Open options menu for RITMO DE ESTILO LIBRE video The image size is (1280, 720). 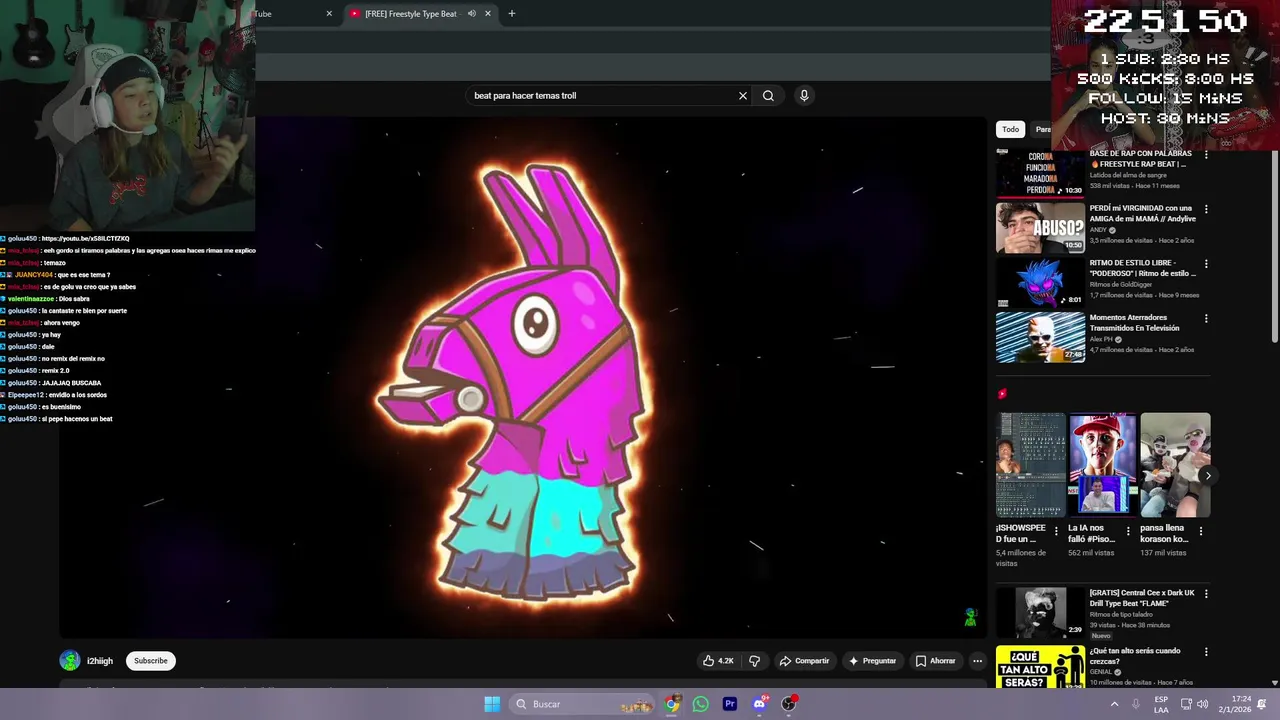coord(1206,264)
